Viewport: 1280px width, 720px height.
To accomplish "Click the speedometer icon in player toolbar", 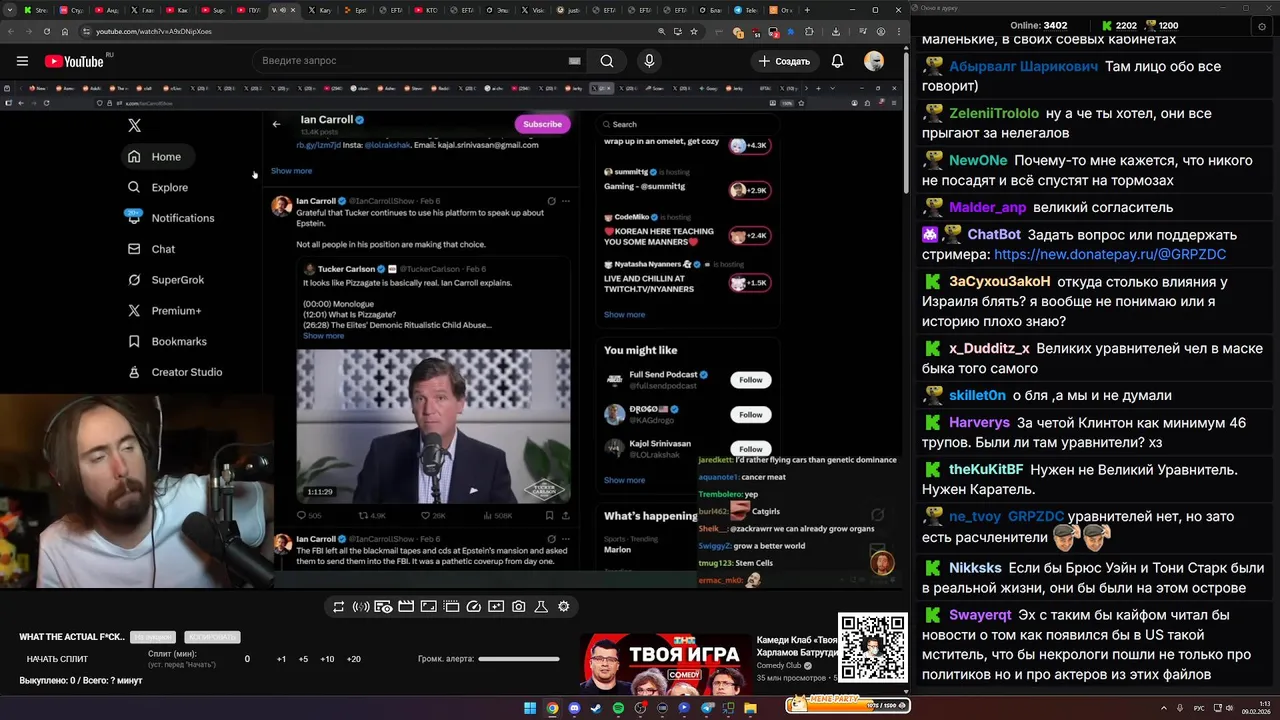I will [x=474, y=607].
